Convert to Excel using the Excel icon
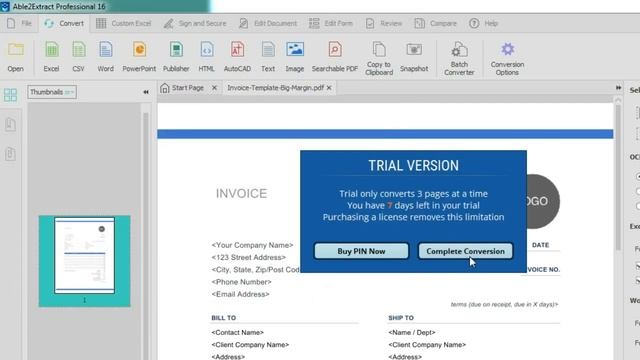The width and height of the screenshot is (640, 360). (51, 57)
